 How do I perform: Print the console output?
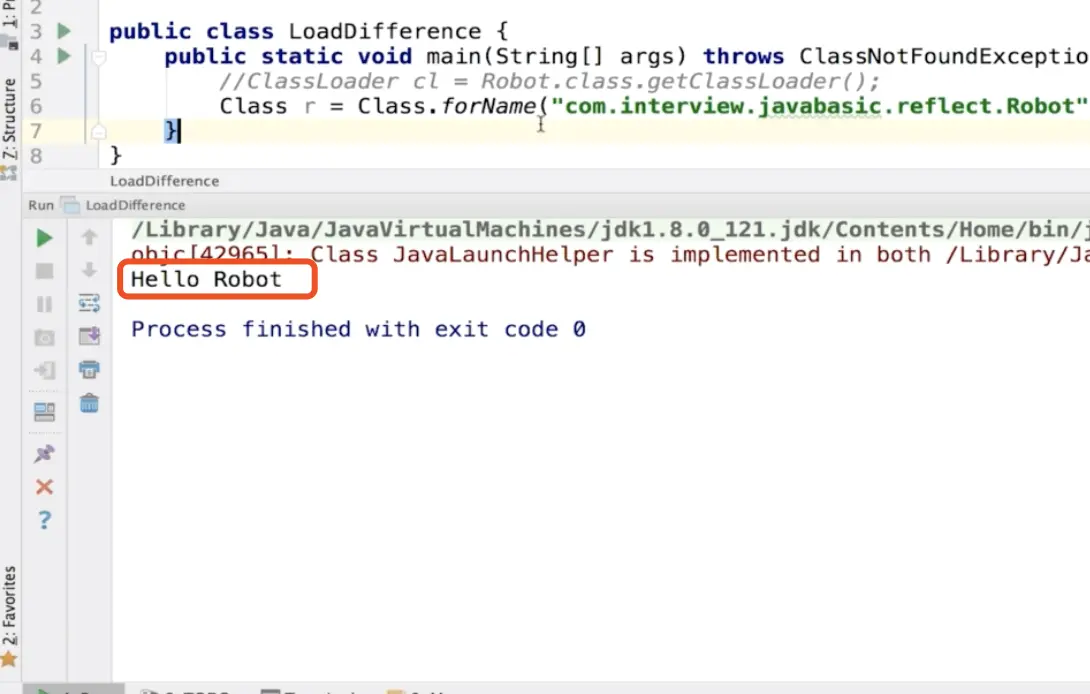click(x=89, y=369)
